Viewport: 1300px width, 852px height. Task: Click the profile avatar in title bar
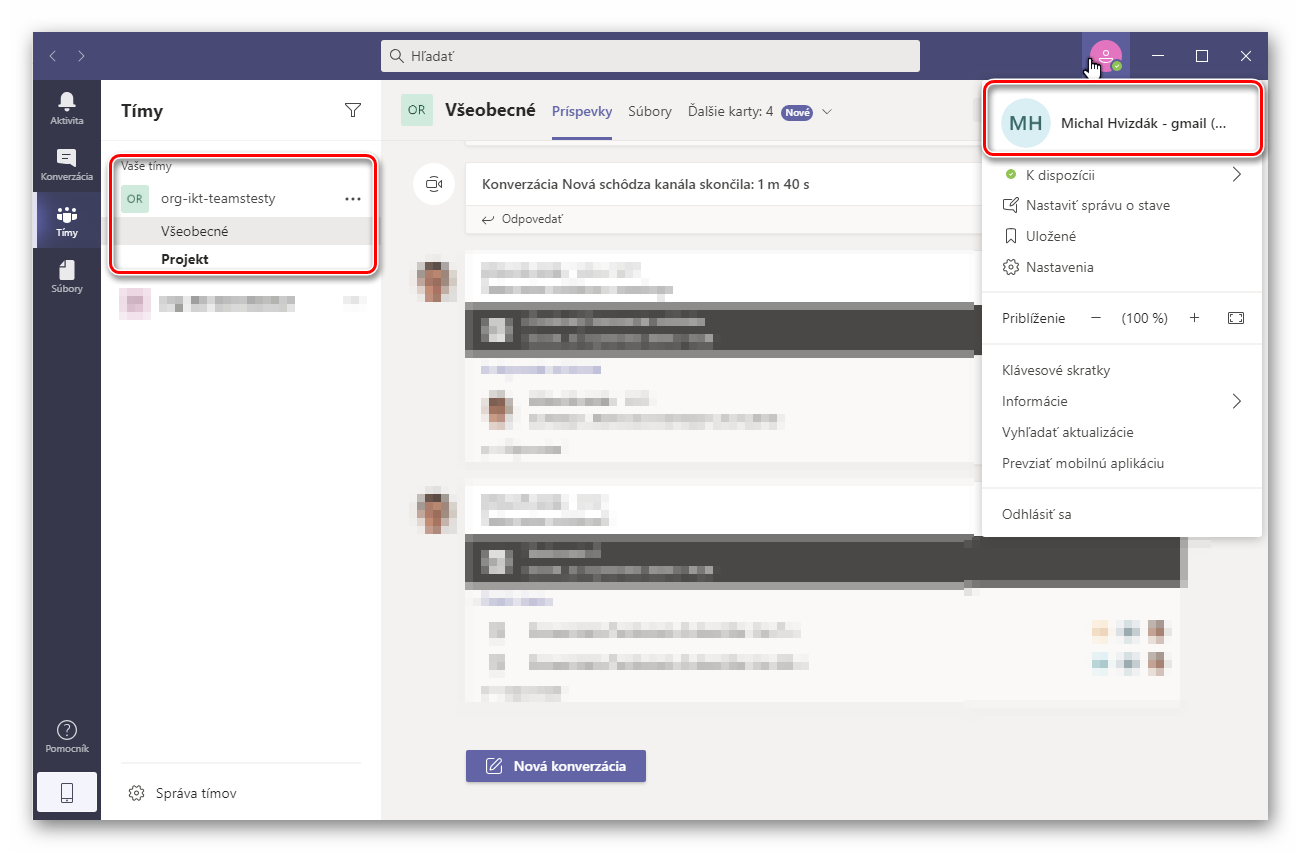coord(1105,56)
